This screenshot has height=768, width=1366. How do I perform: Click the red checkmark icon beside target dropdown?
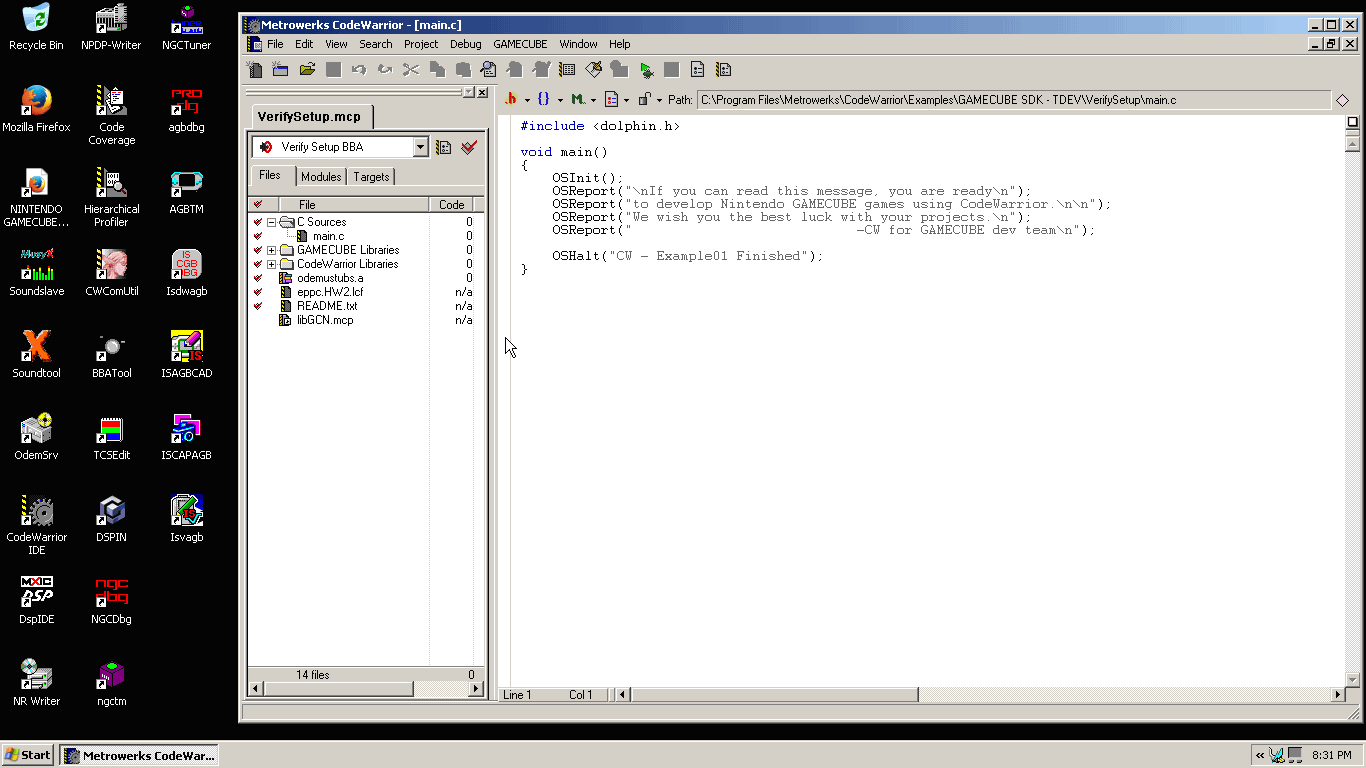pos(469,147)
